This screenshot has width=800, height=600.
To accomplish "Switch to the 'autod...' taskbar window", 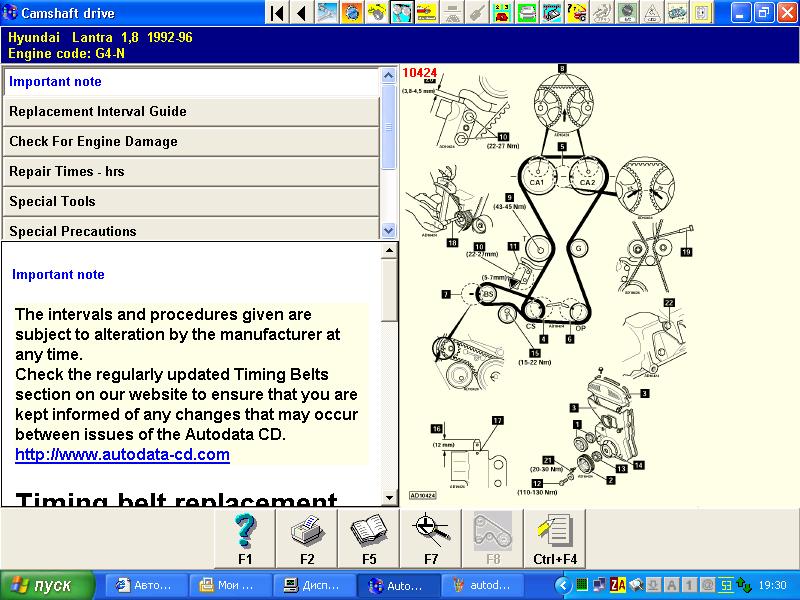I will point(482,585).
